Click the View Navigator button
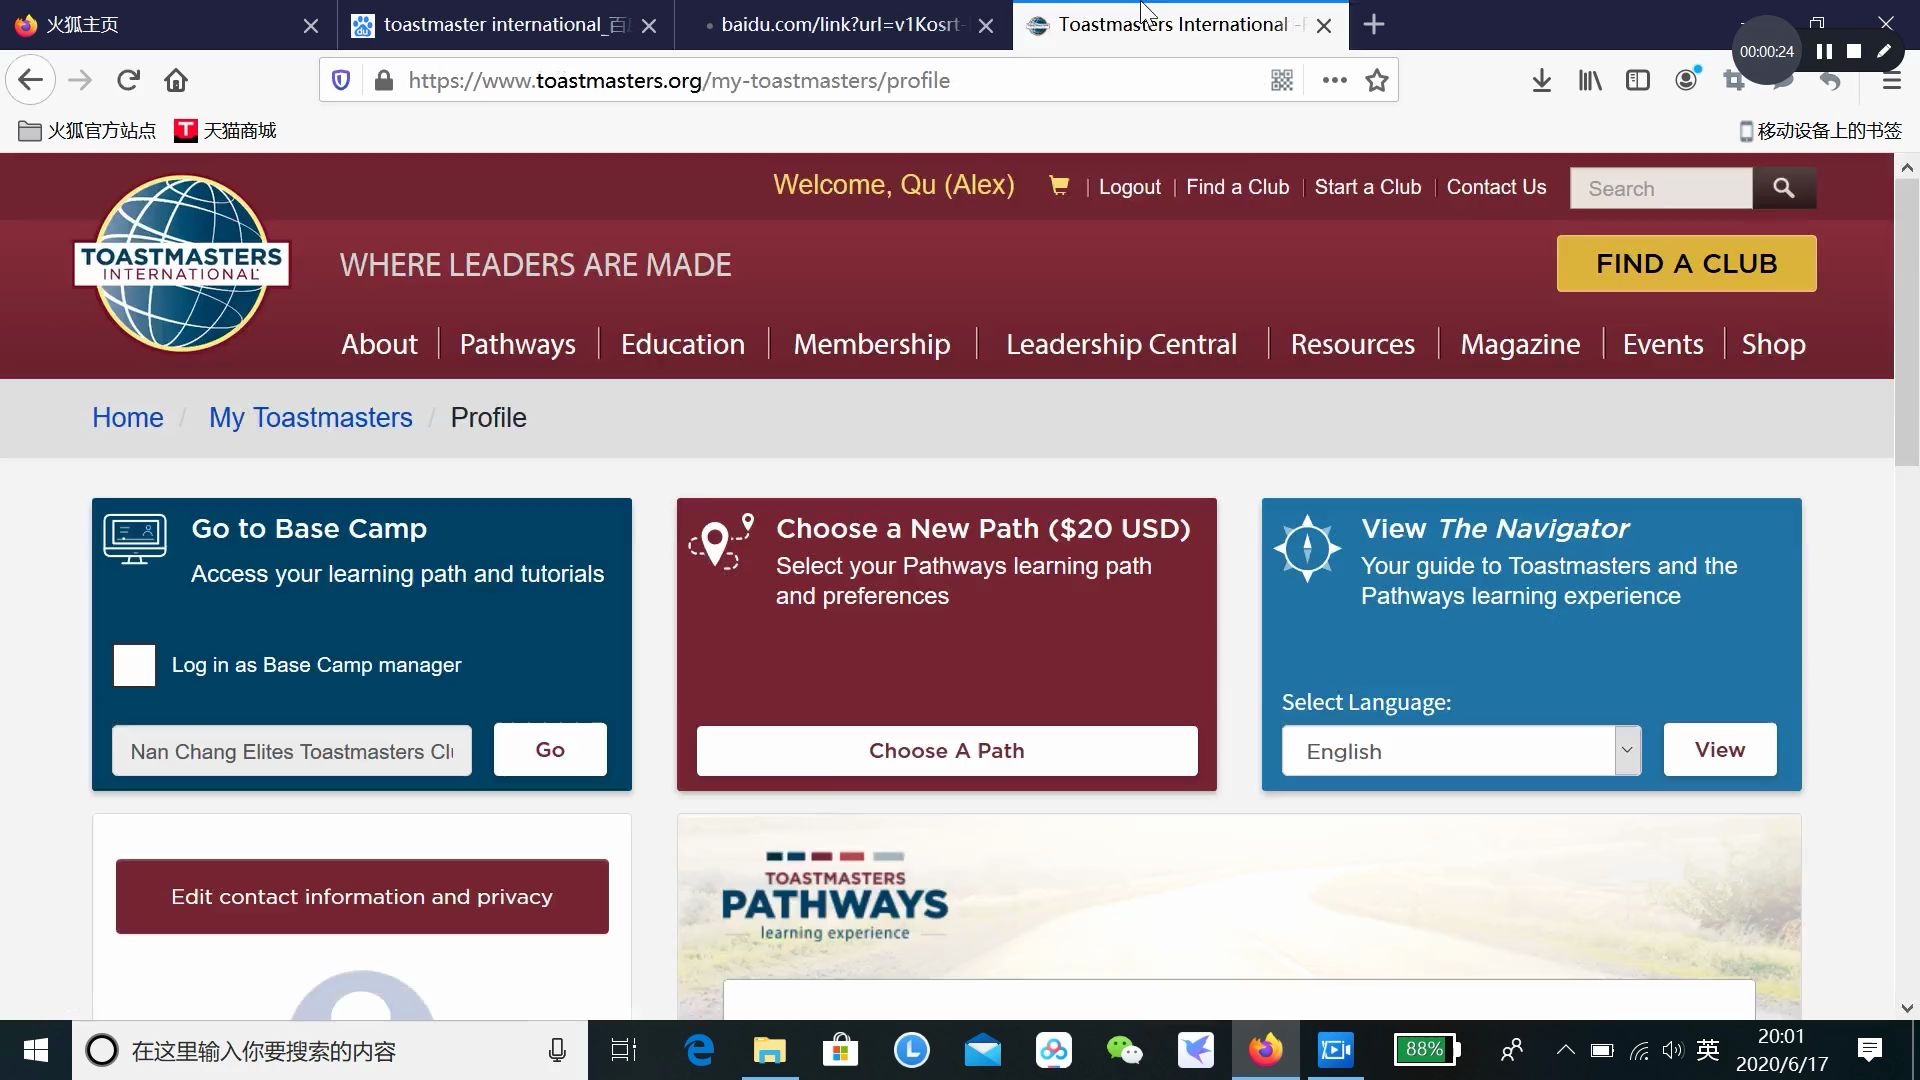1920x1080 pixels. tap(1720, 749)
